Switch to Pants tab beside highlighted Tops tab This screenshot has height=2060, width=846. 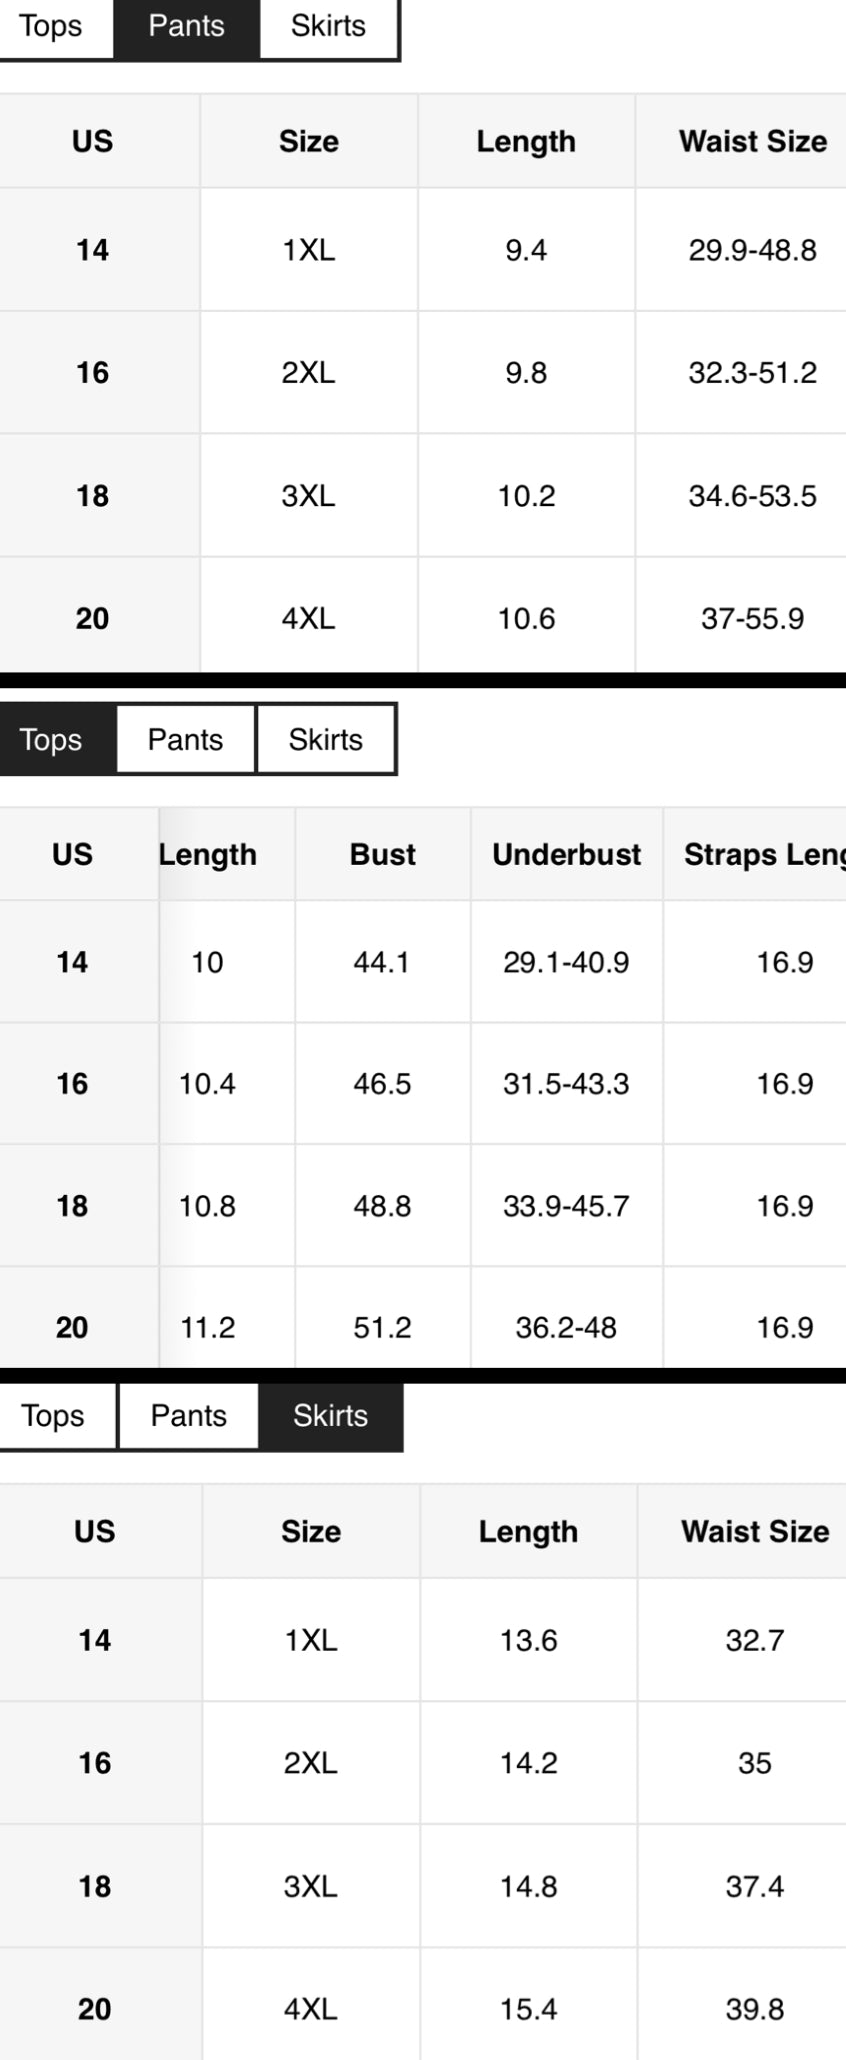coord(185,740)
